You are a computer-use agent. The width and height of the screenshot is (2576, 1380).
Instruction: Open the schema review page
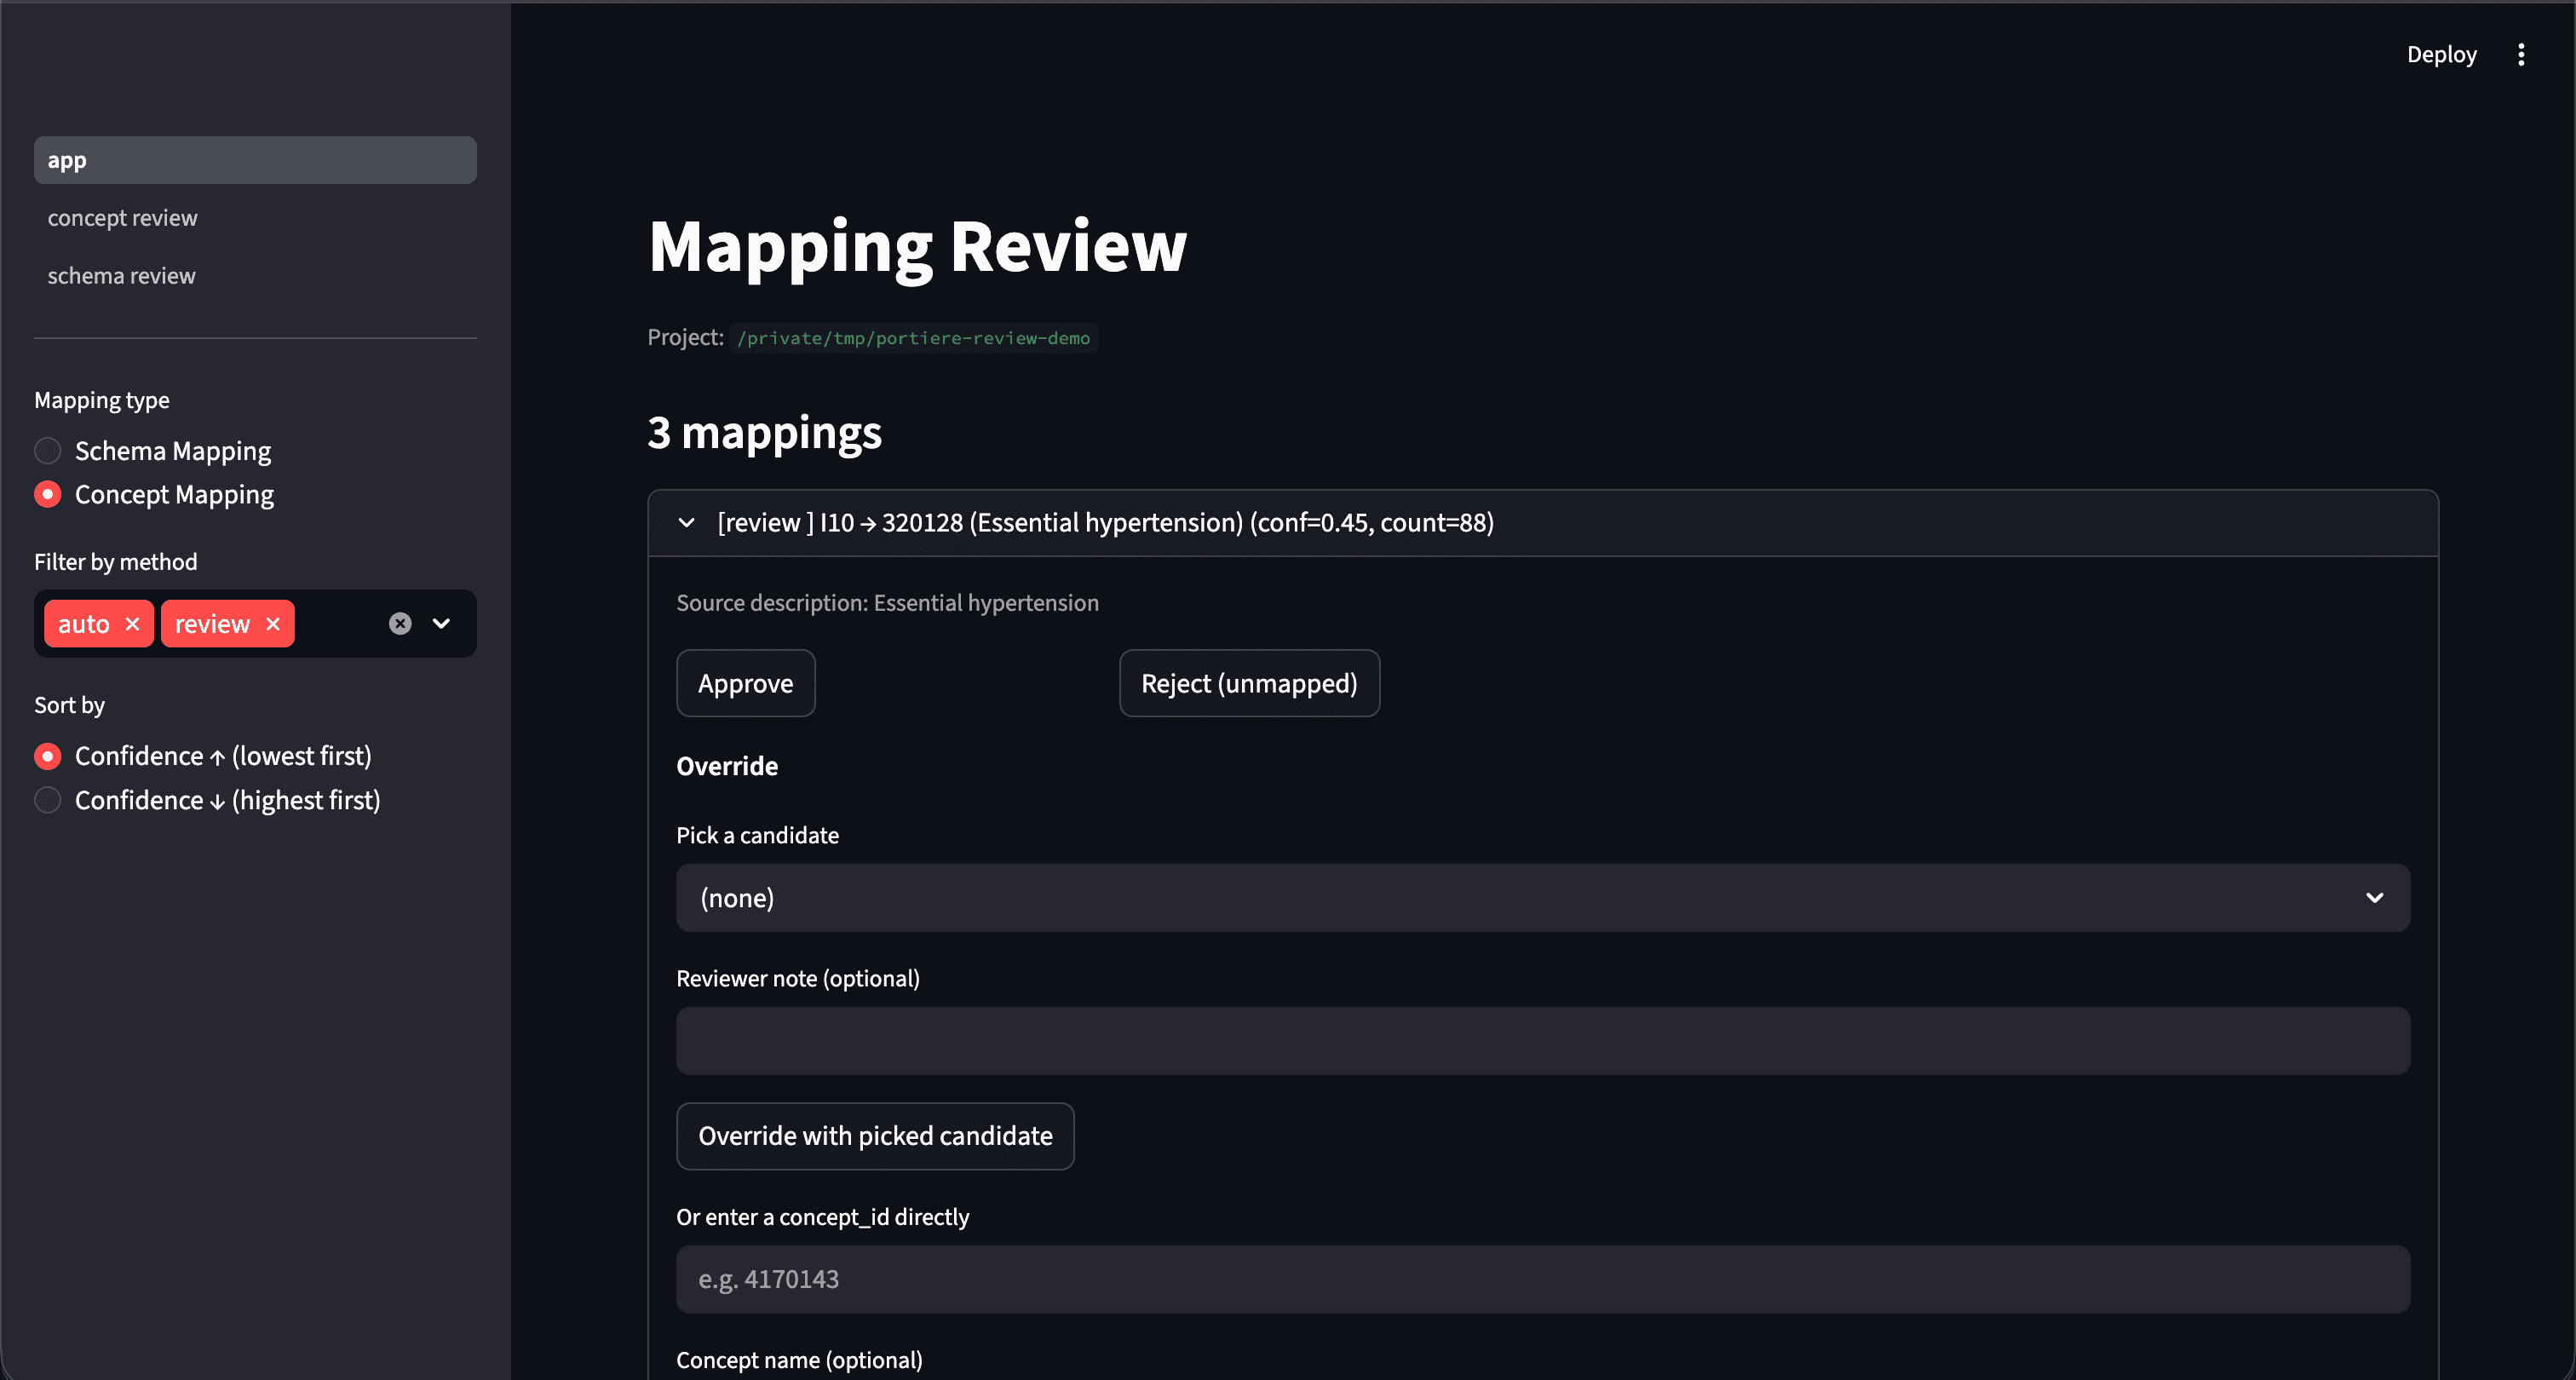(x=255, y=276)
